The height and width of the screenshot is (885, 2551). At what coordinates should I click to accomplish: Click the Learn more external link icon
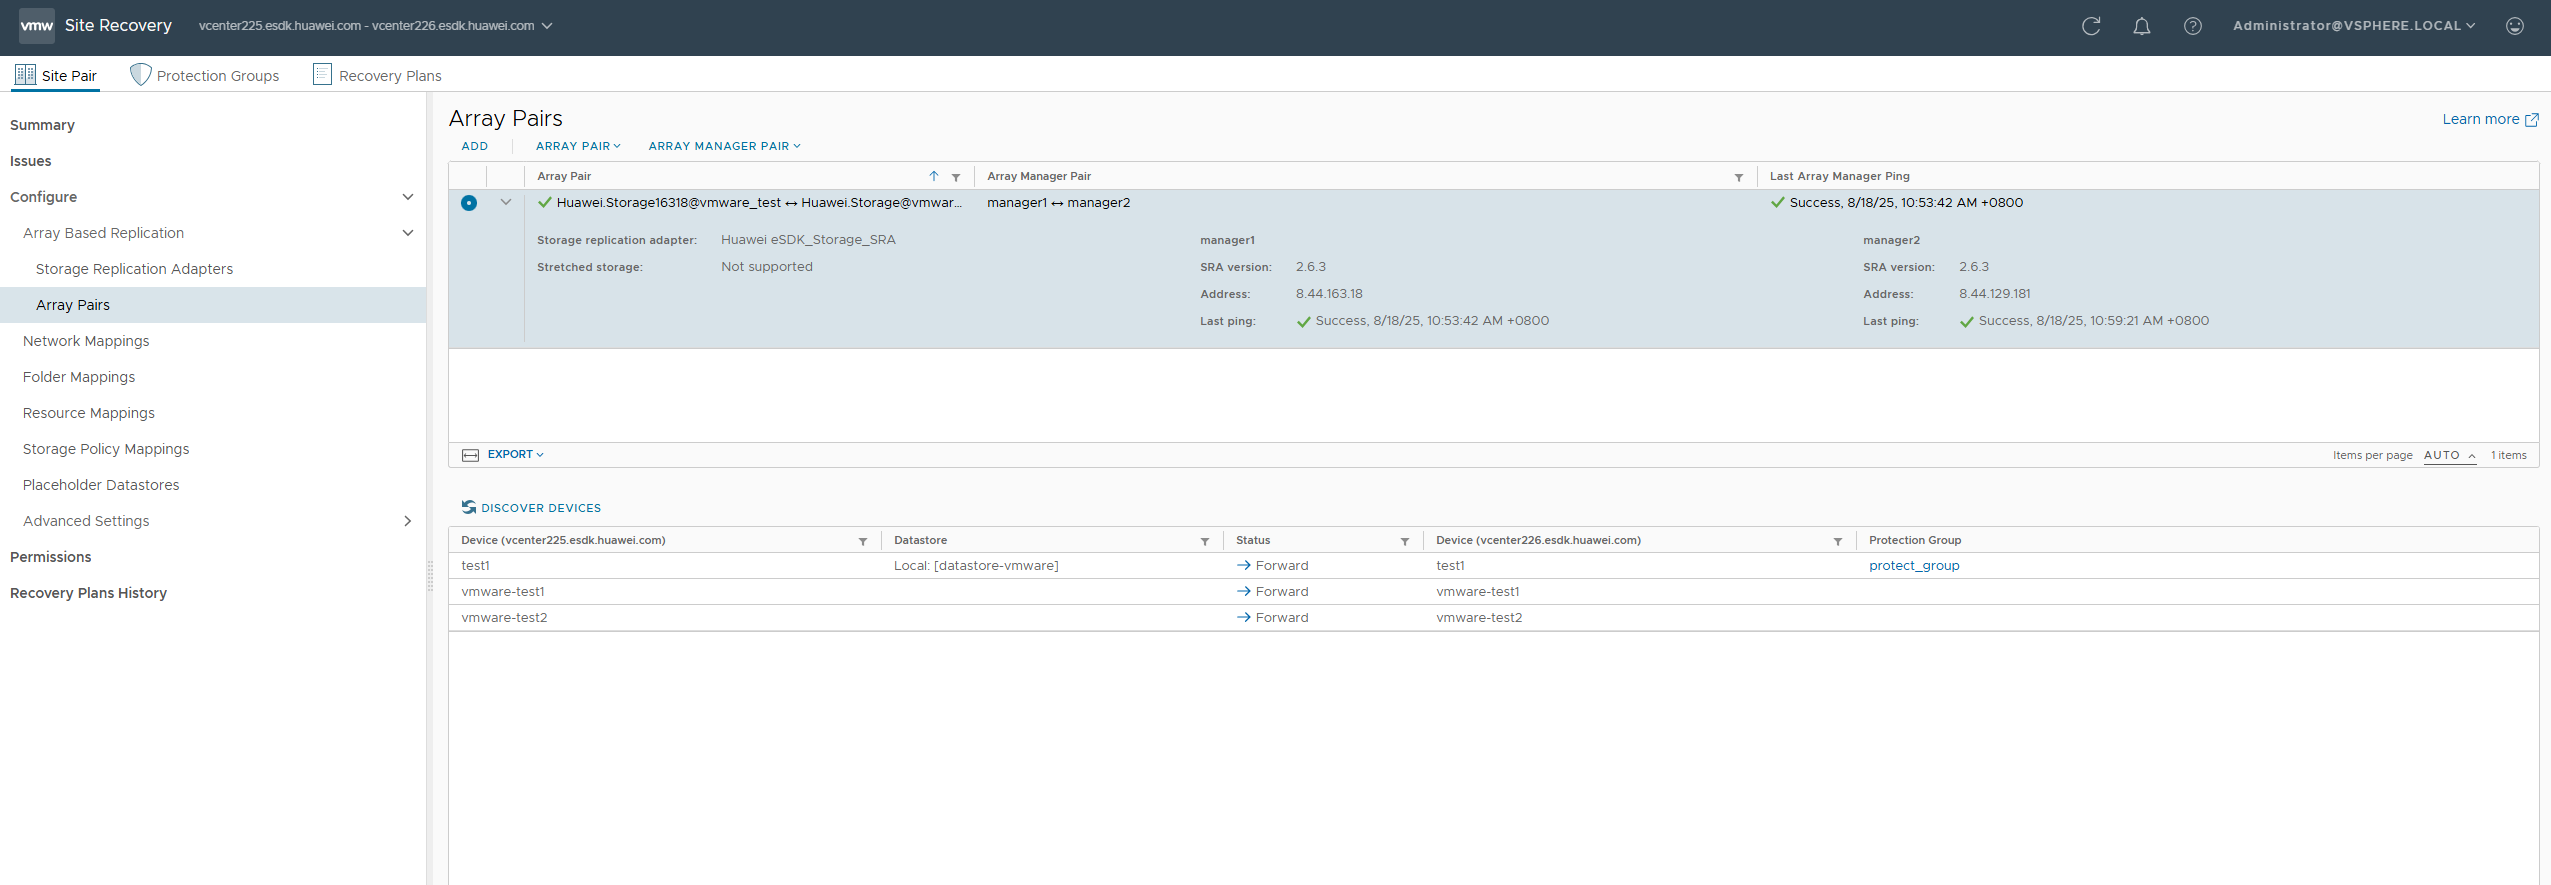2531,120
